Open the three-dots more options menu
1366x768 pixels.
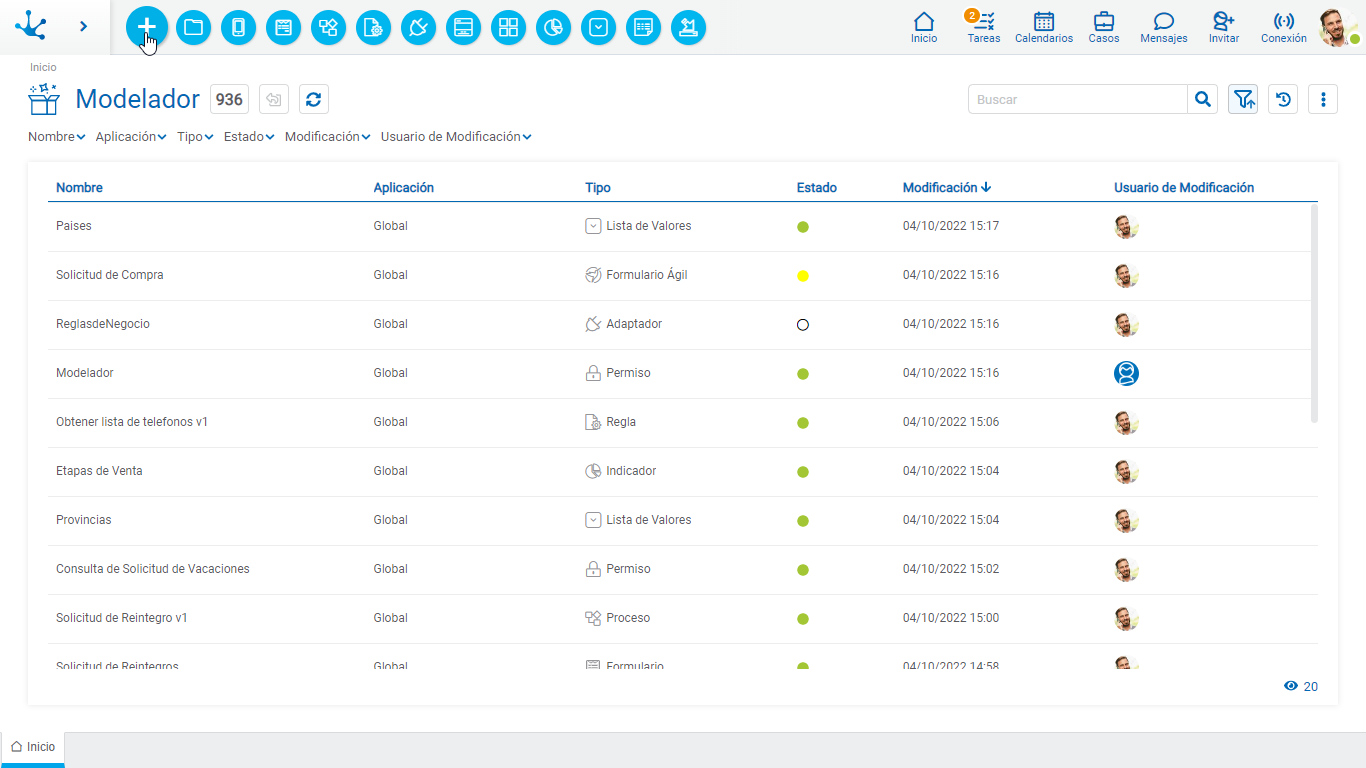1323,99
